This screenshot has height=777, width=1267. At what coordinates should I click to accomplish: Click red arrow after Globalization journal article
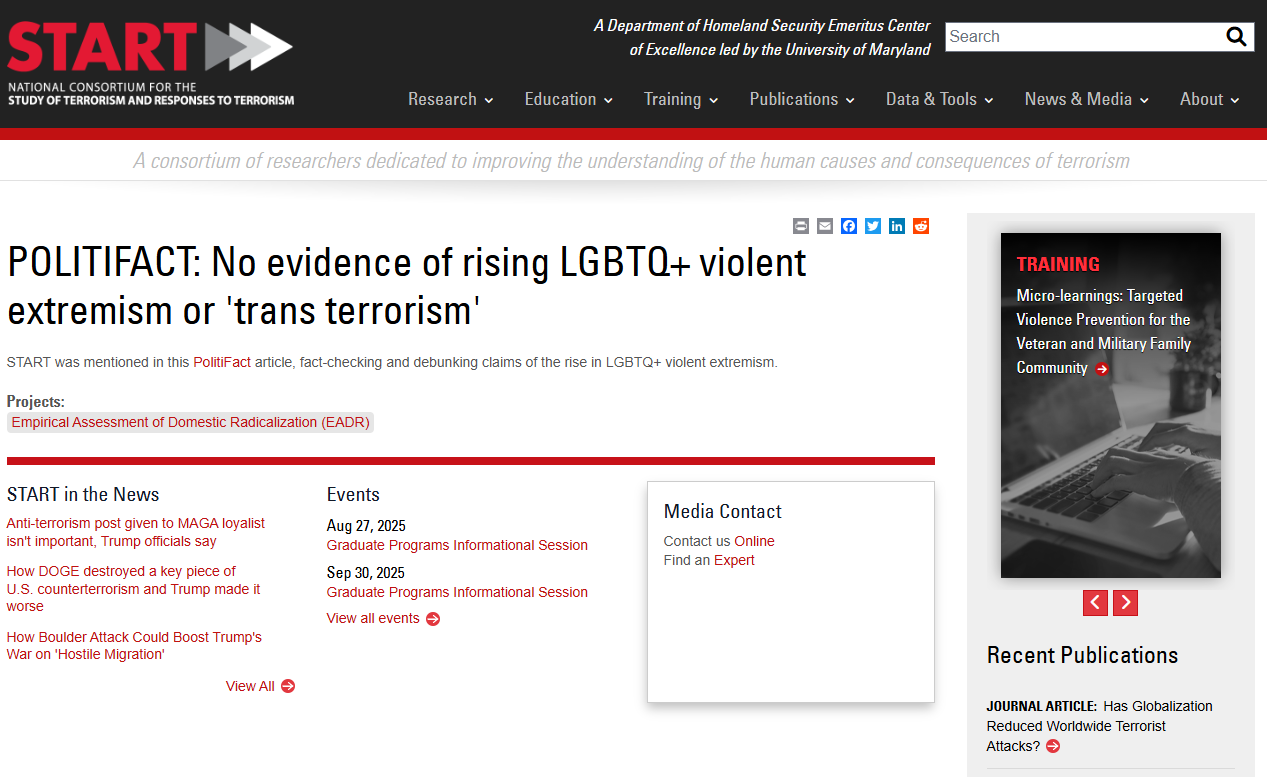1053,746
